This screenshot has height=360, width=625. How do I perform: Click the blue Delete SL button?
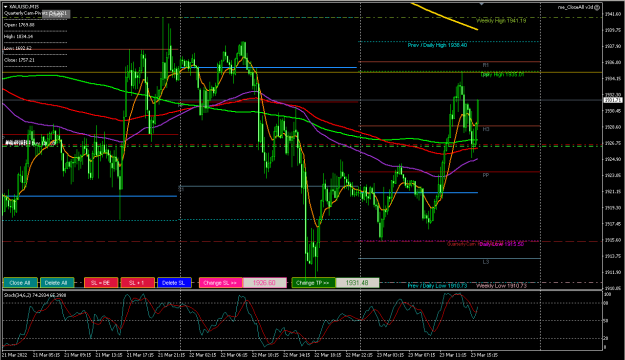(x=174, y=283)
